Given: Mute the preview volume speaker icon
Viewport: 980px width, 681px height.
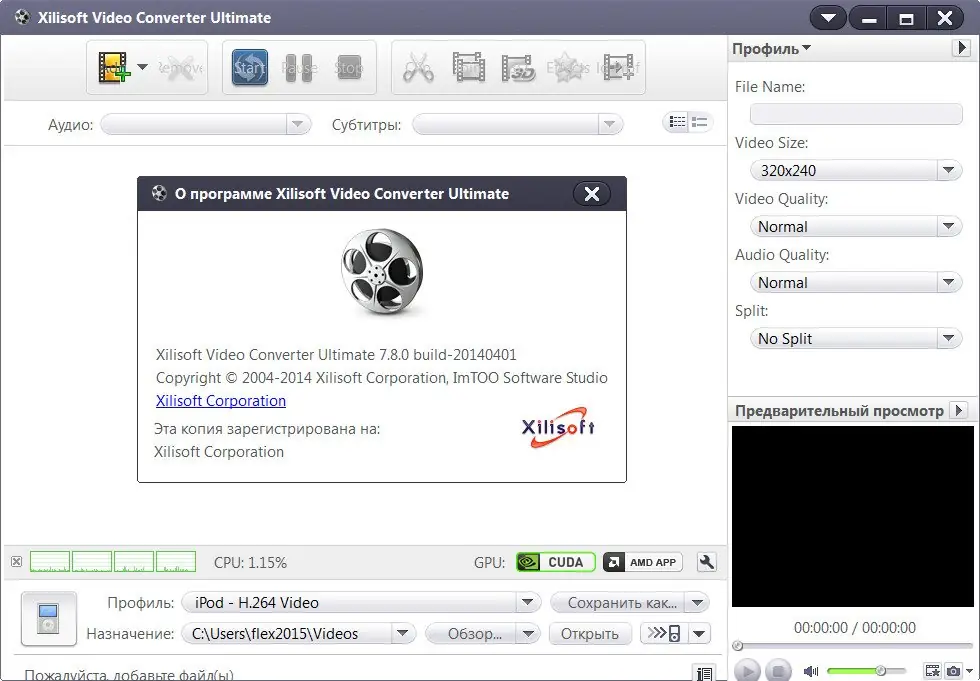Looking at the screenshot, I should tap(811, 671).
